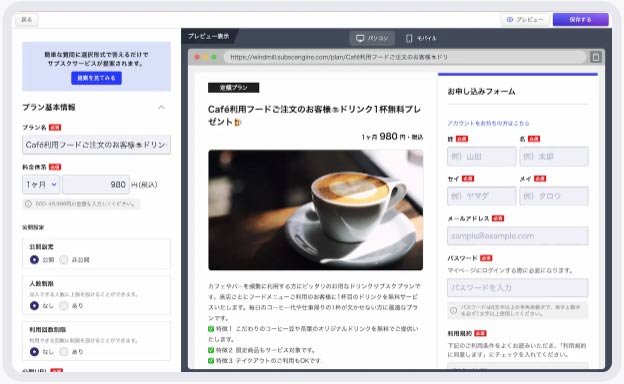This screenshot has height=384, width=624.
Task: Click the 戻る back button
Action: point(27,19)
